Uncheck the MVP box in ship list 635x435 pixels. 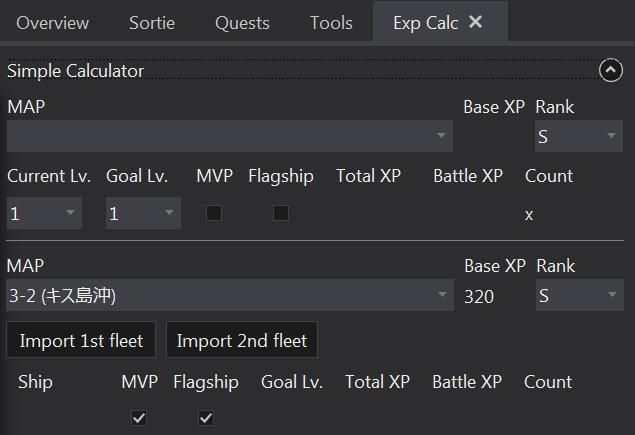tap(139, 418)
